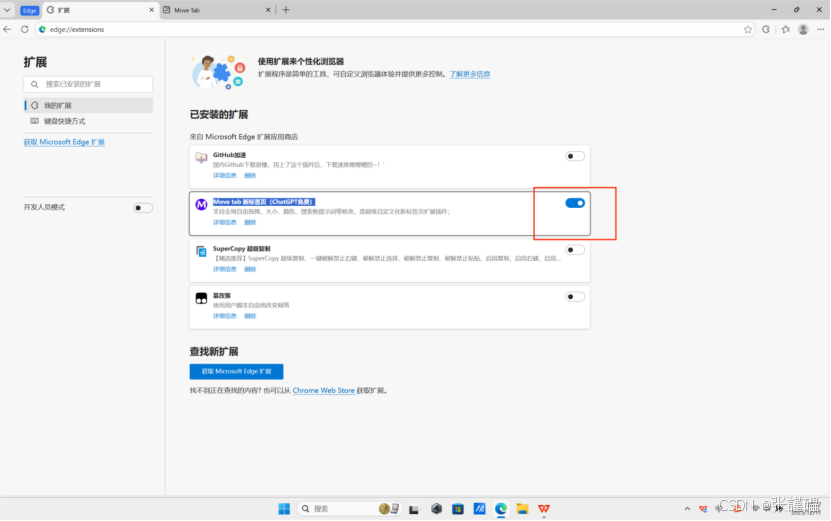
Task: Go back using the browser back arrow
Action: pyautogui.click(x=7, y=29)
